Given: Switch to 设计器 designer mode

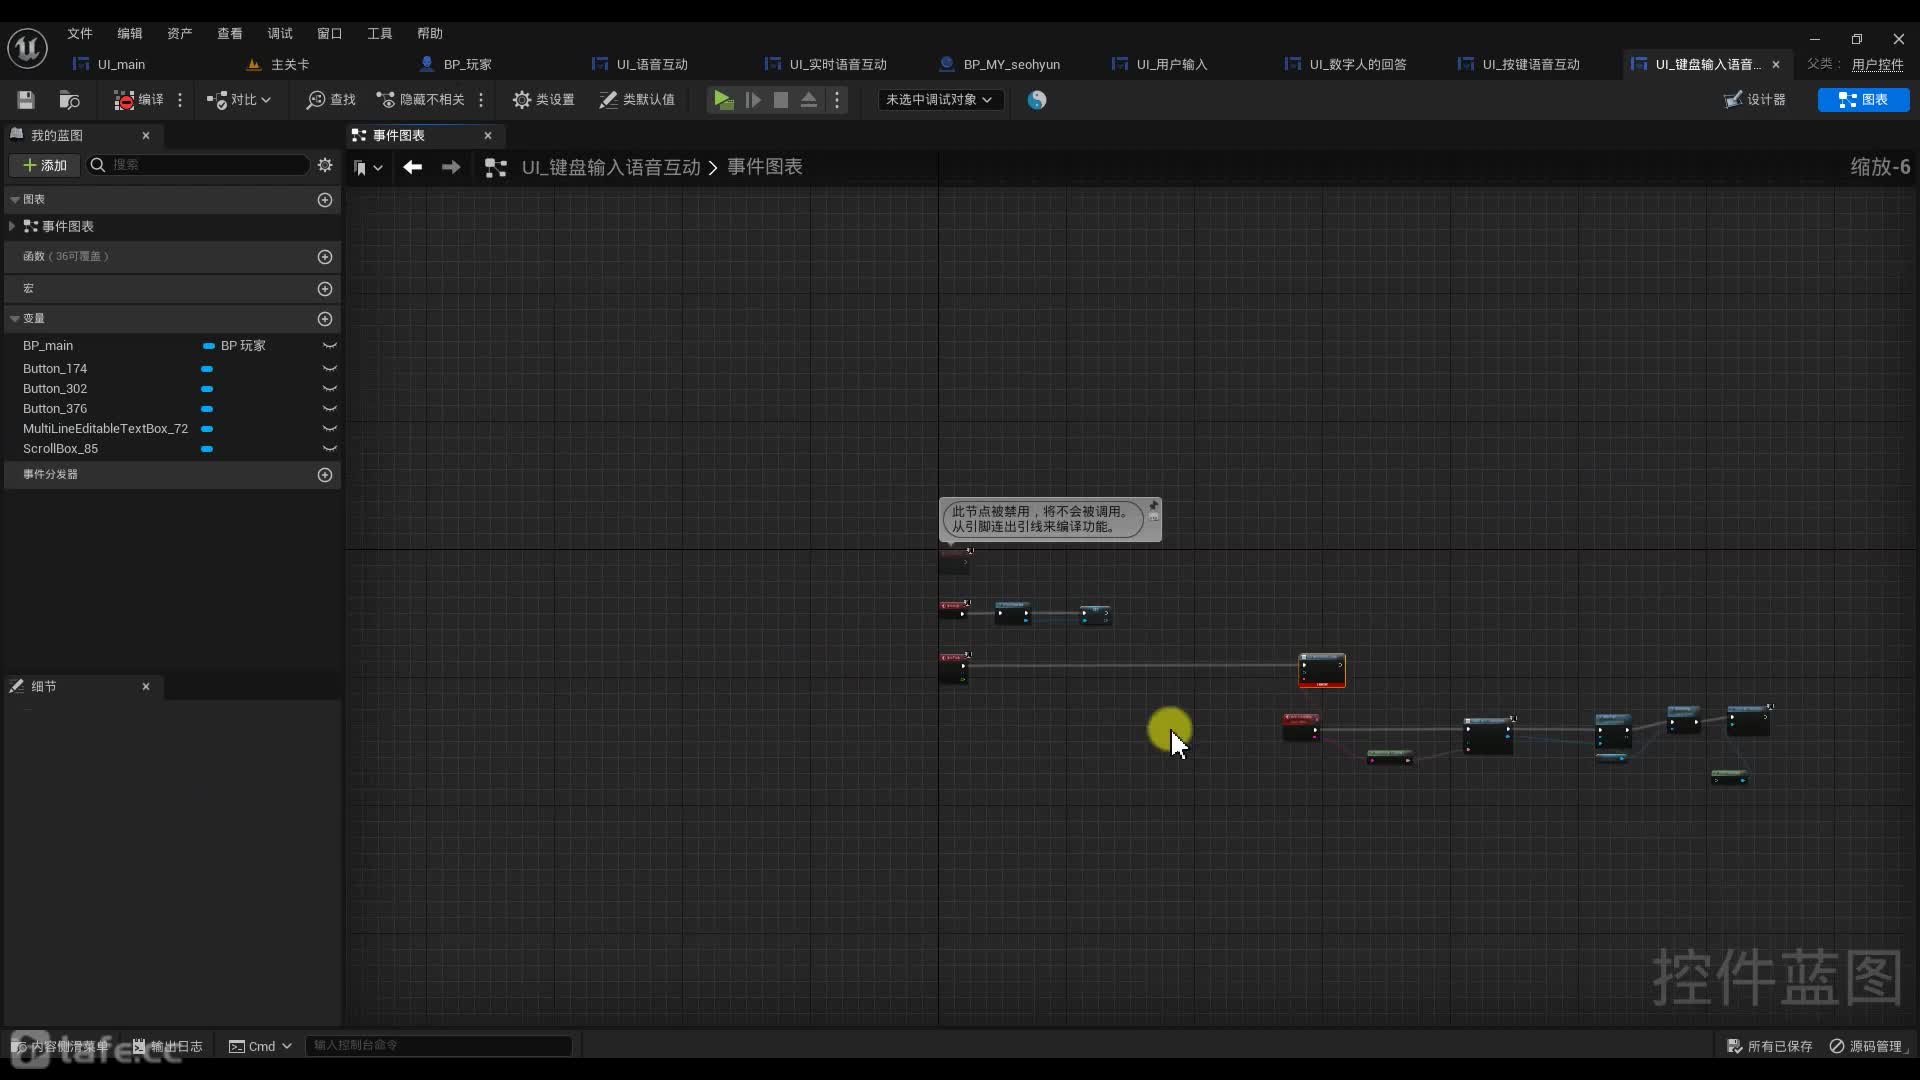Looking at the screenshot, I should [x=1755, y=100].
